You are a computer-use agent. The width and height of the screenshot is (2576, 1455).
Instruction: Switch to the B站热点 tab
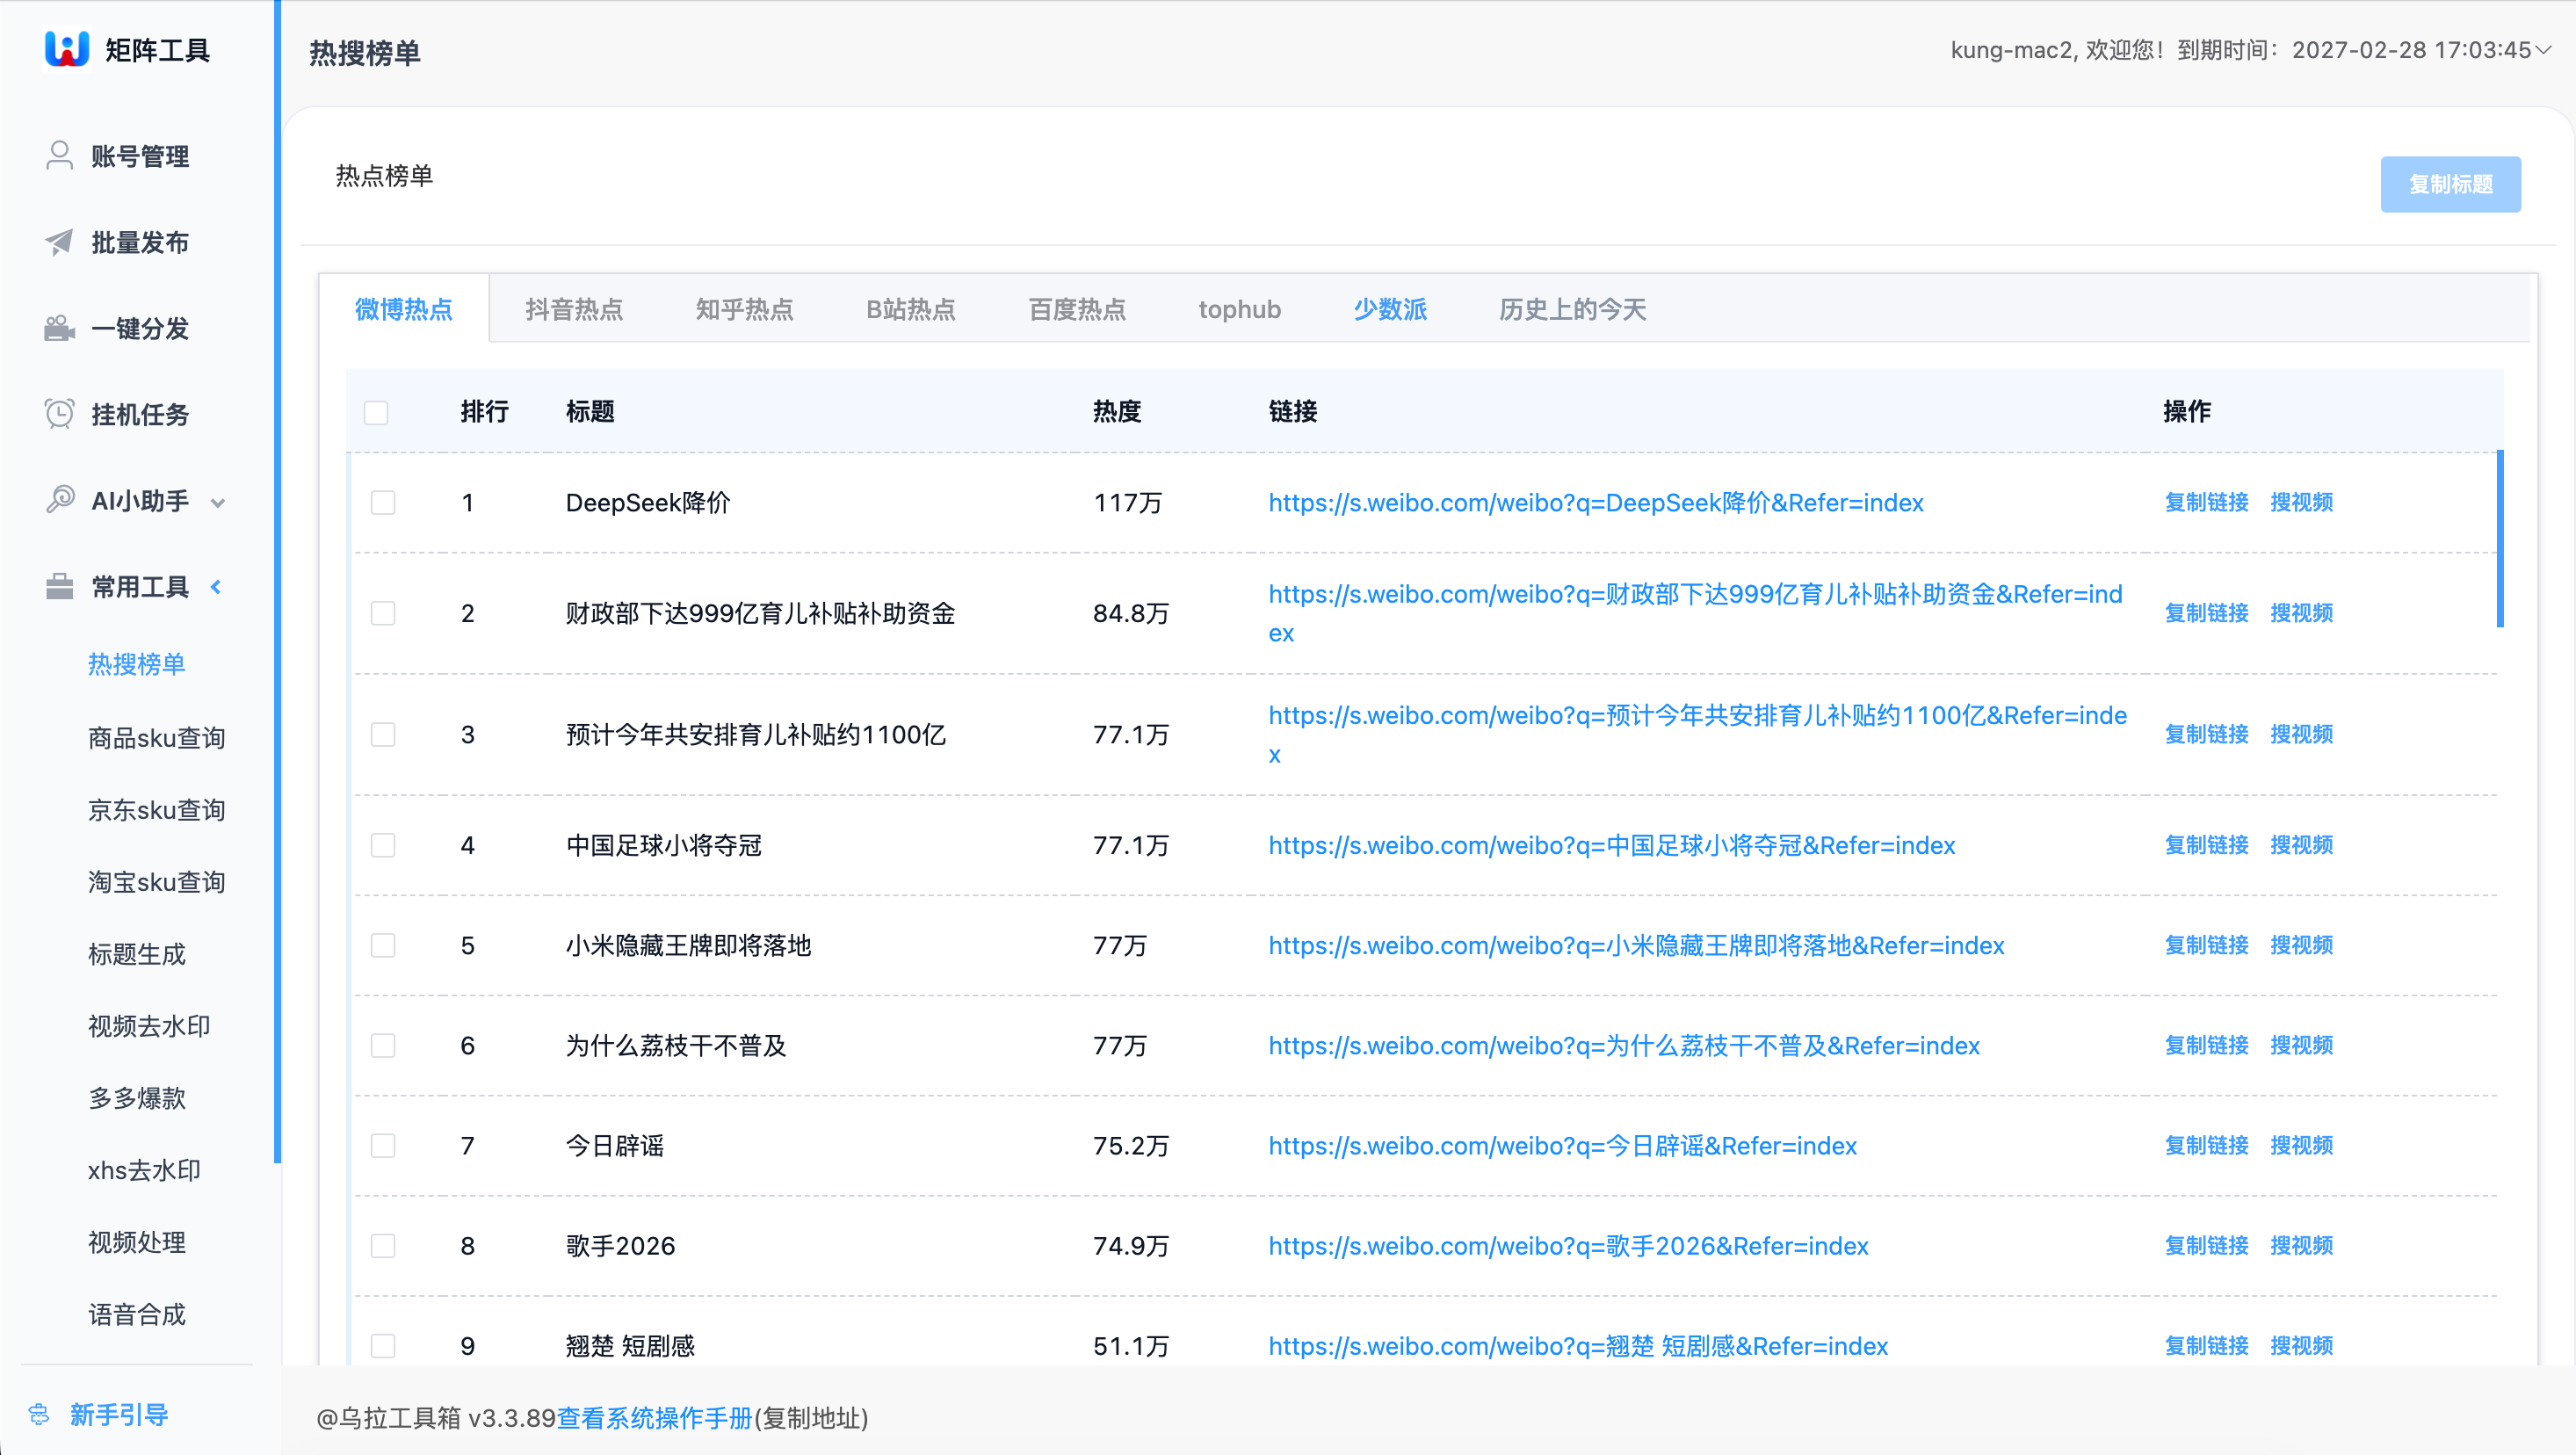click(x=910, y=309)
